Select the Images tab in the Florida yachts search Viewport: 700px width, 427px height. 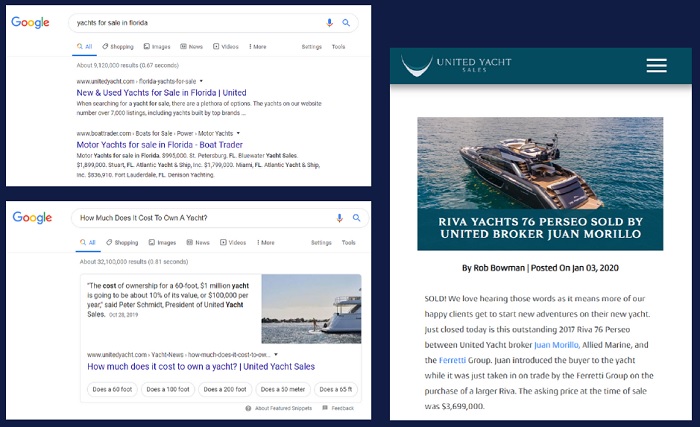click(x=157, y=46)
